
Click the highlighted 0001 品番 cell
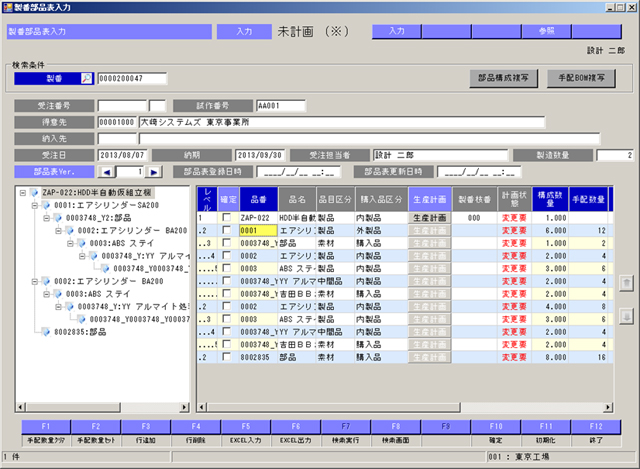(x=258, y=231)
